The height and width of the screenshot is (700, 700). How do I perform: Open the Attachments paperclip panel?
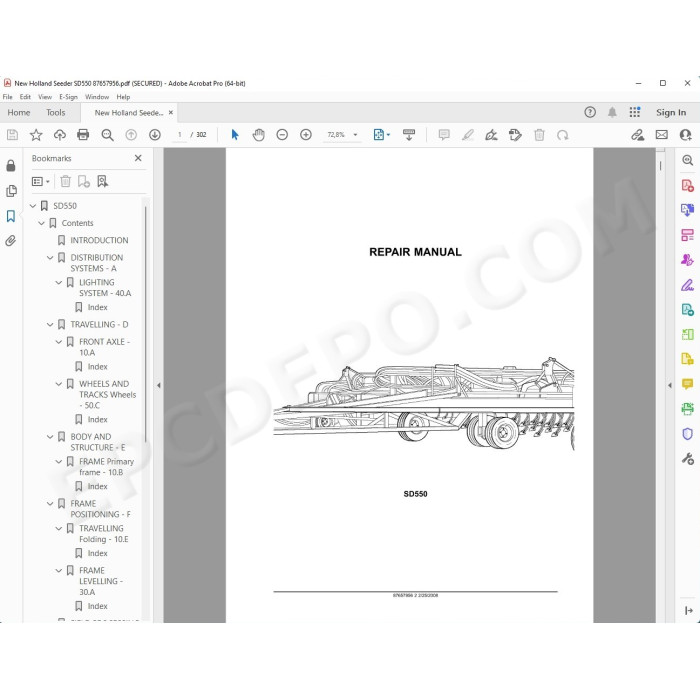coord(11,241)
